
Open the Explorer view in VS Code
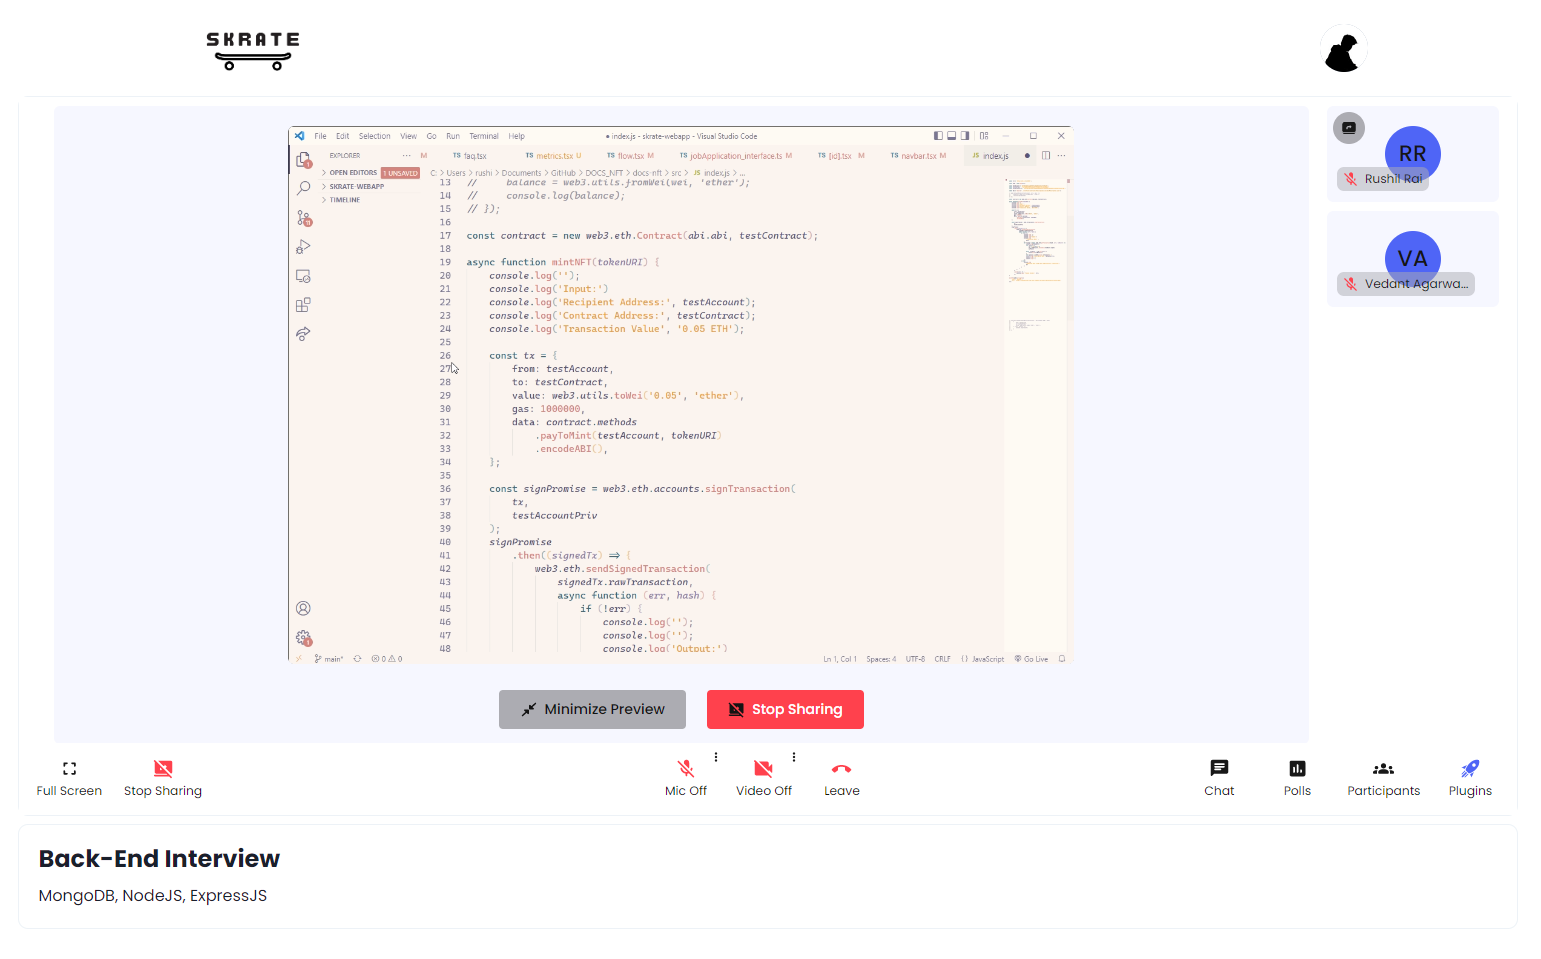(303, 158)
